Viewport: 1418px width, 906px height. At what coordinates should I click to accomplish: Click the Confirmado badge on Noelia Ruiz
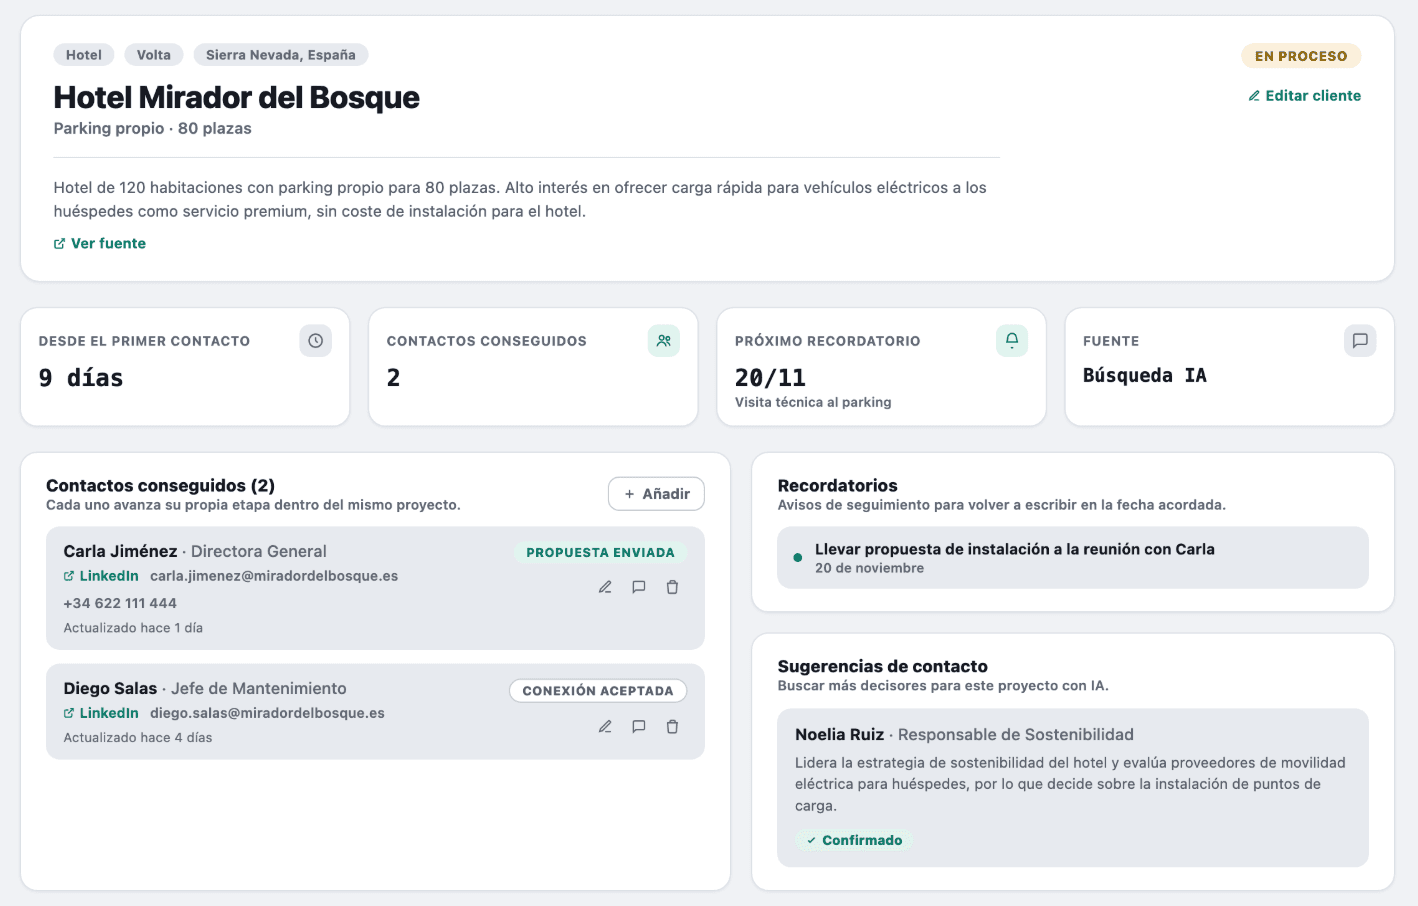tap(854, 840)
